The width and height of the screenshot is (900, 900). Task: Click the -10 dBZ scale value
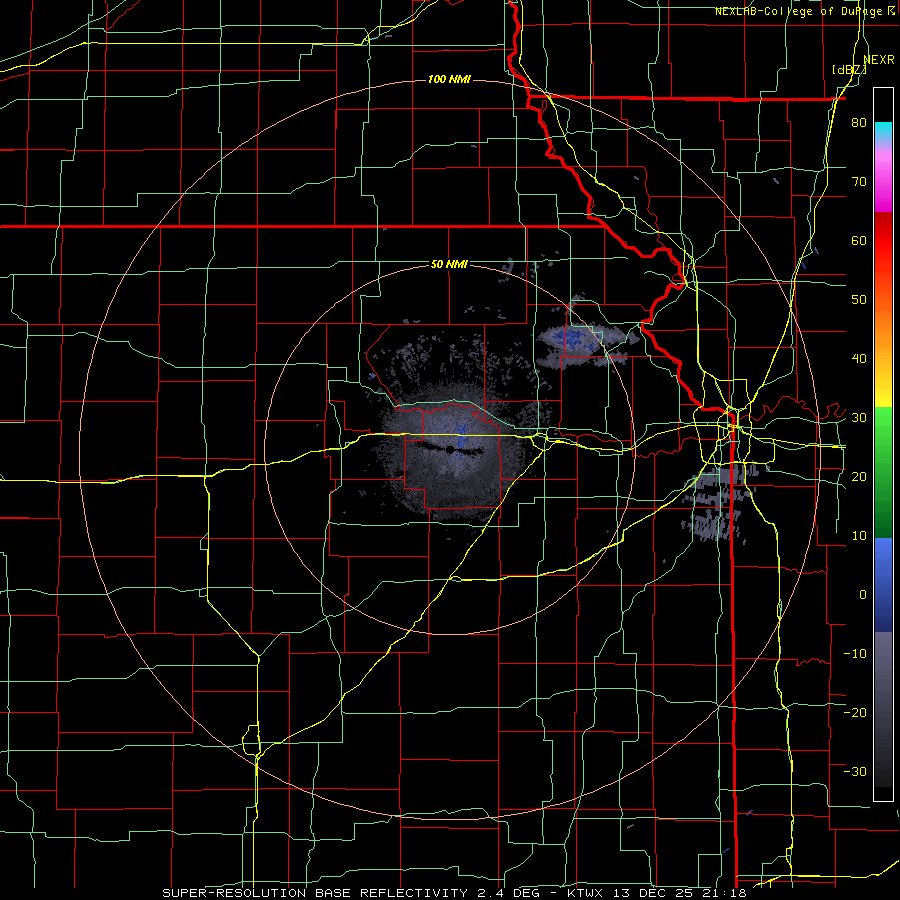tap(855, 654)
